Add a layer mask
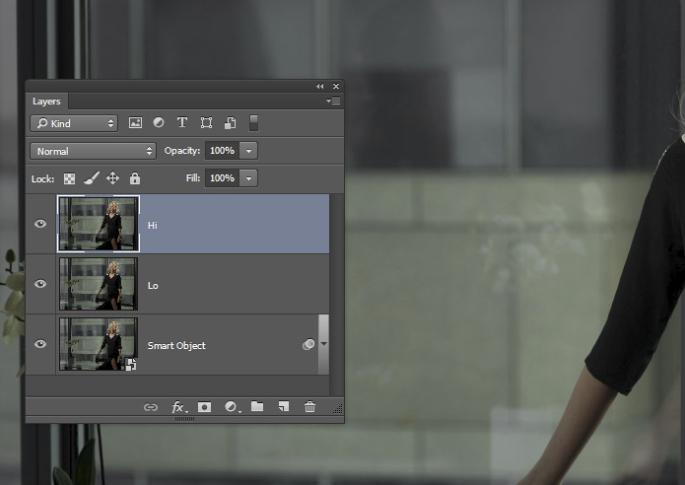Viewport: 685px width, 485px height. point(204,407)
